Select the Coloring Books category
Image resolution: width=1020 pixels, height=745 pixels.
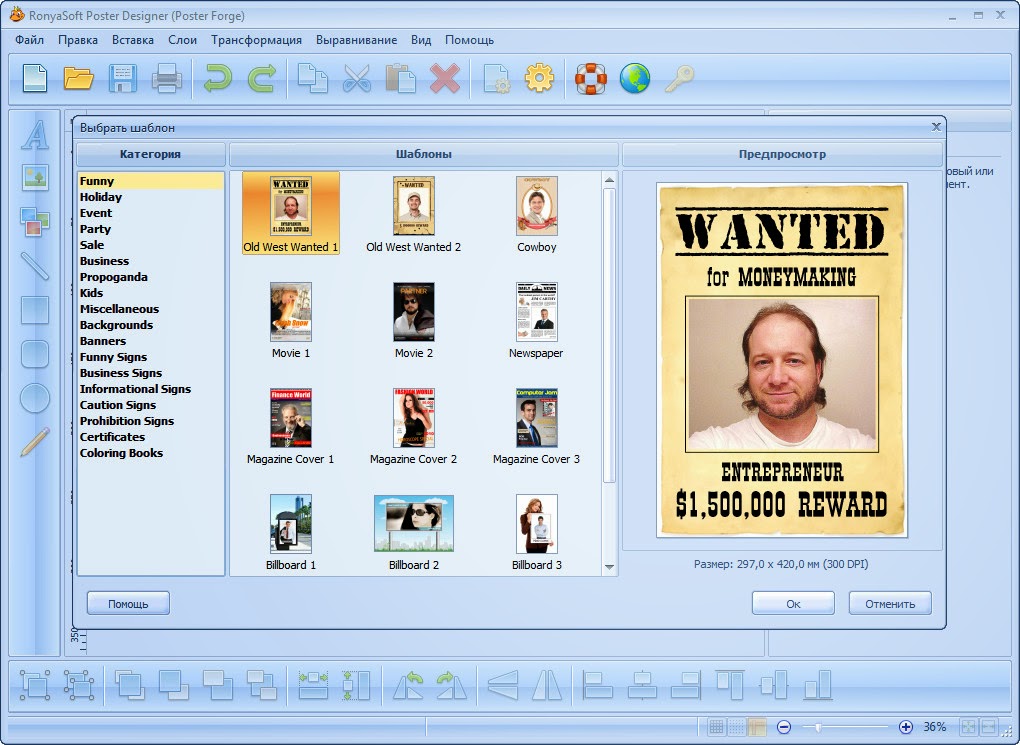tap(122, 452)
